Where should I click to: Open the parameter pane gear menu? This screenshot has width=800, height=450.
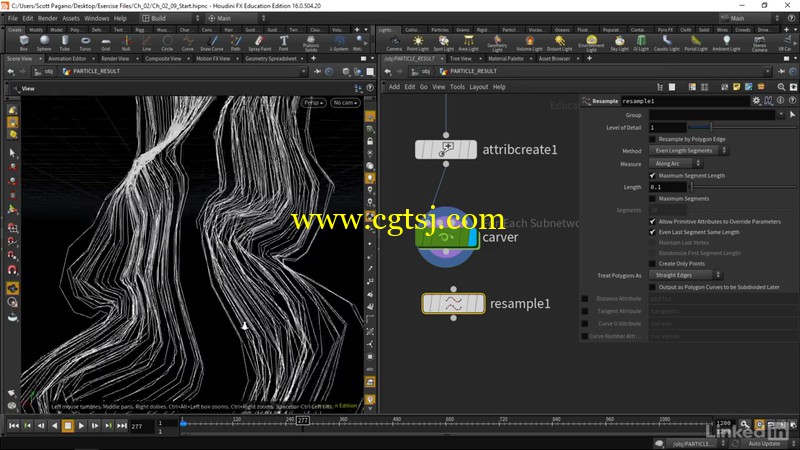point(756,101)
